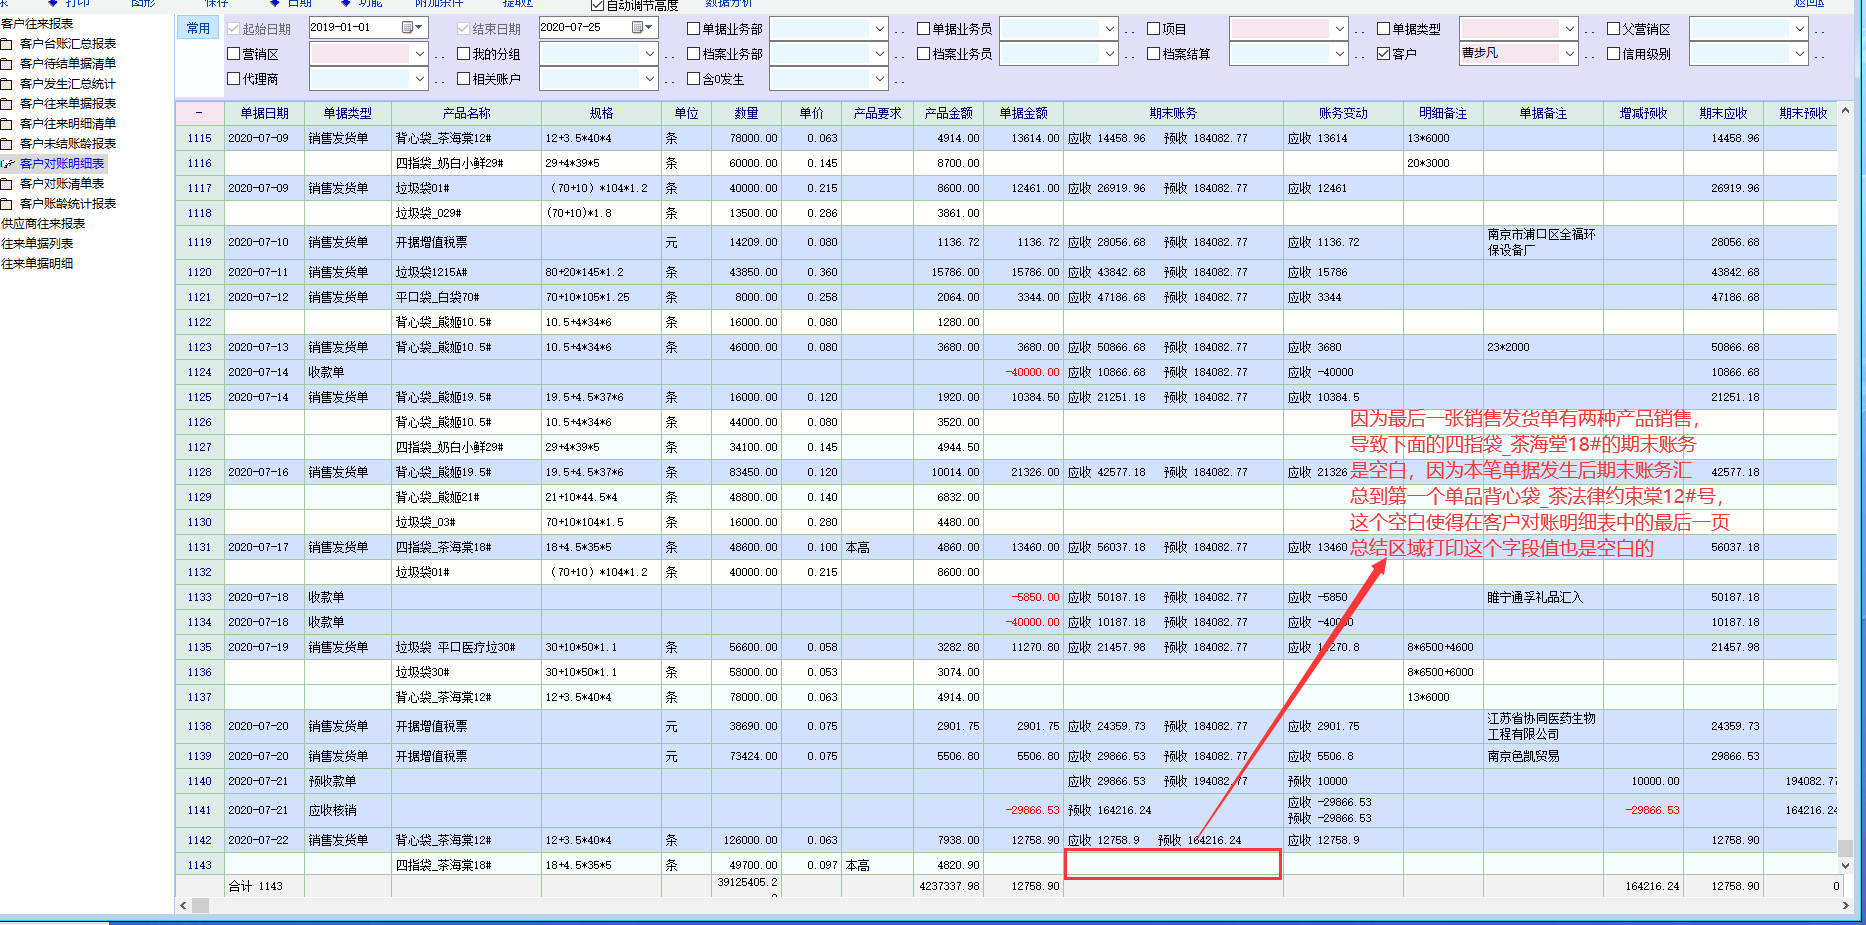1866x925 pixels.
Task: Open the 单据类型 filter dropdown
Action: (x=1569, y=29)
